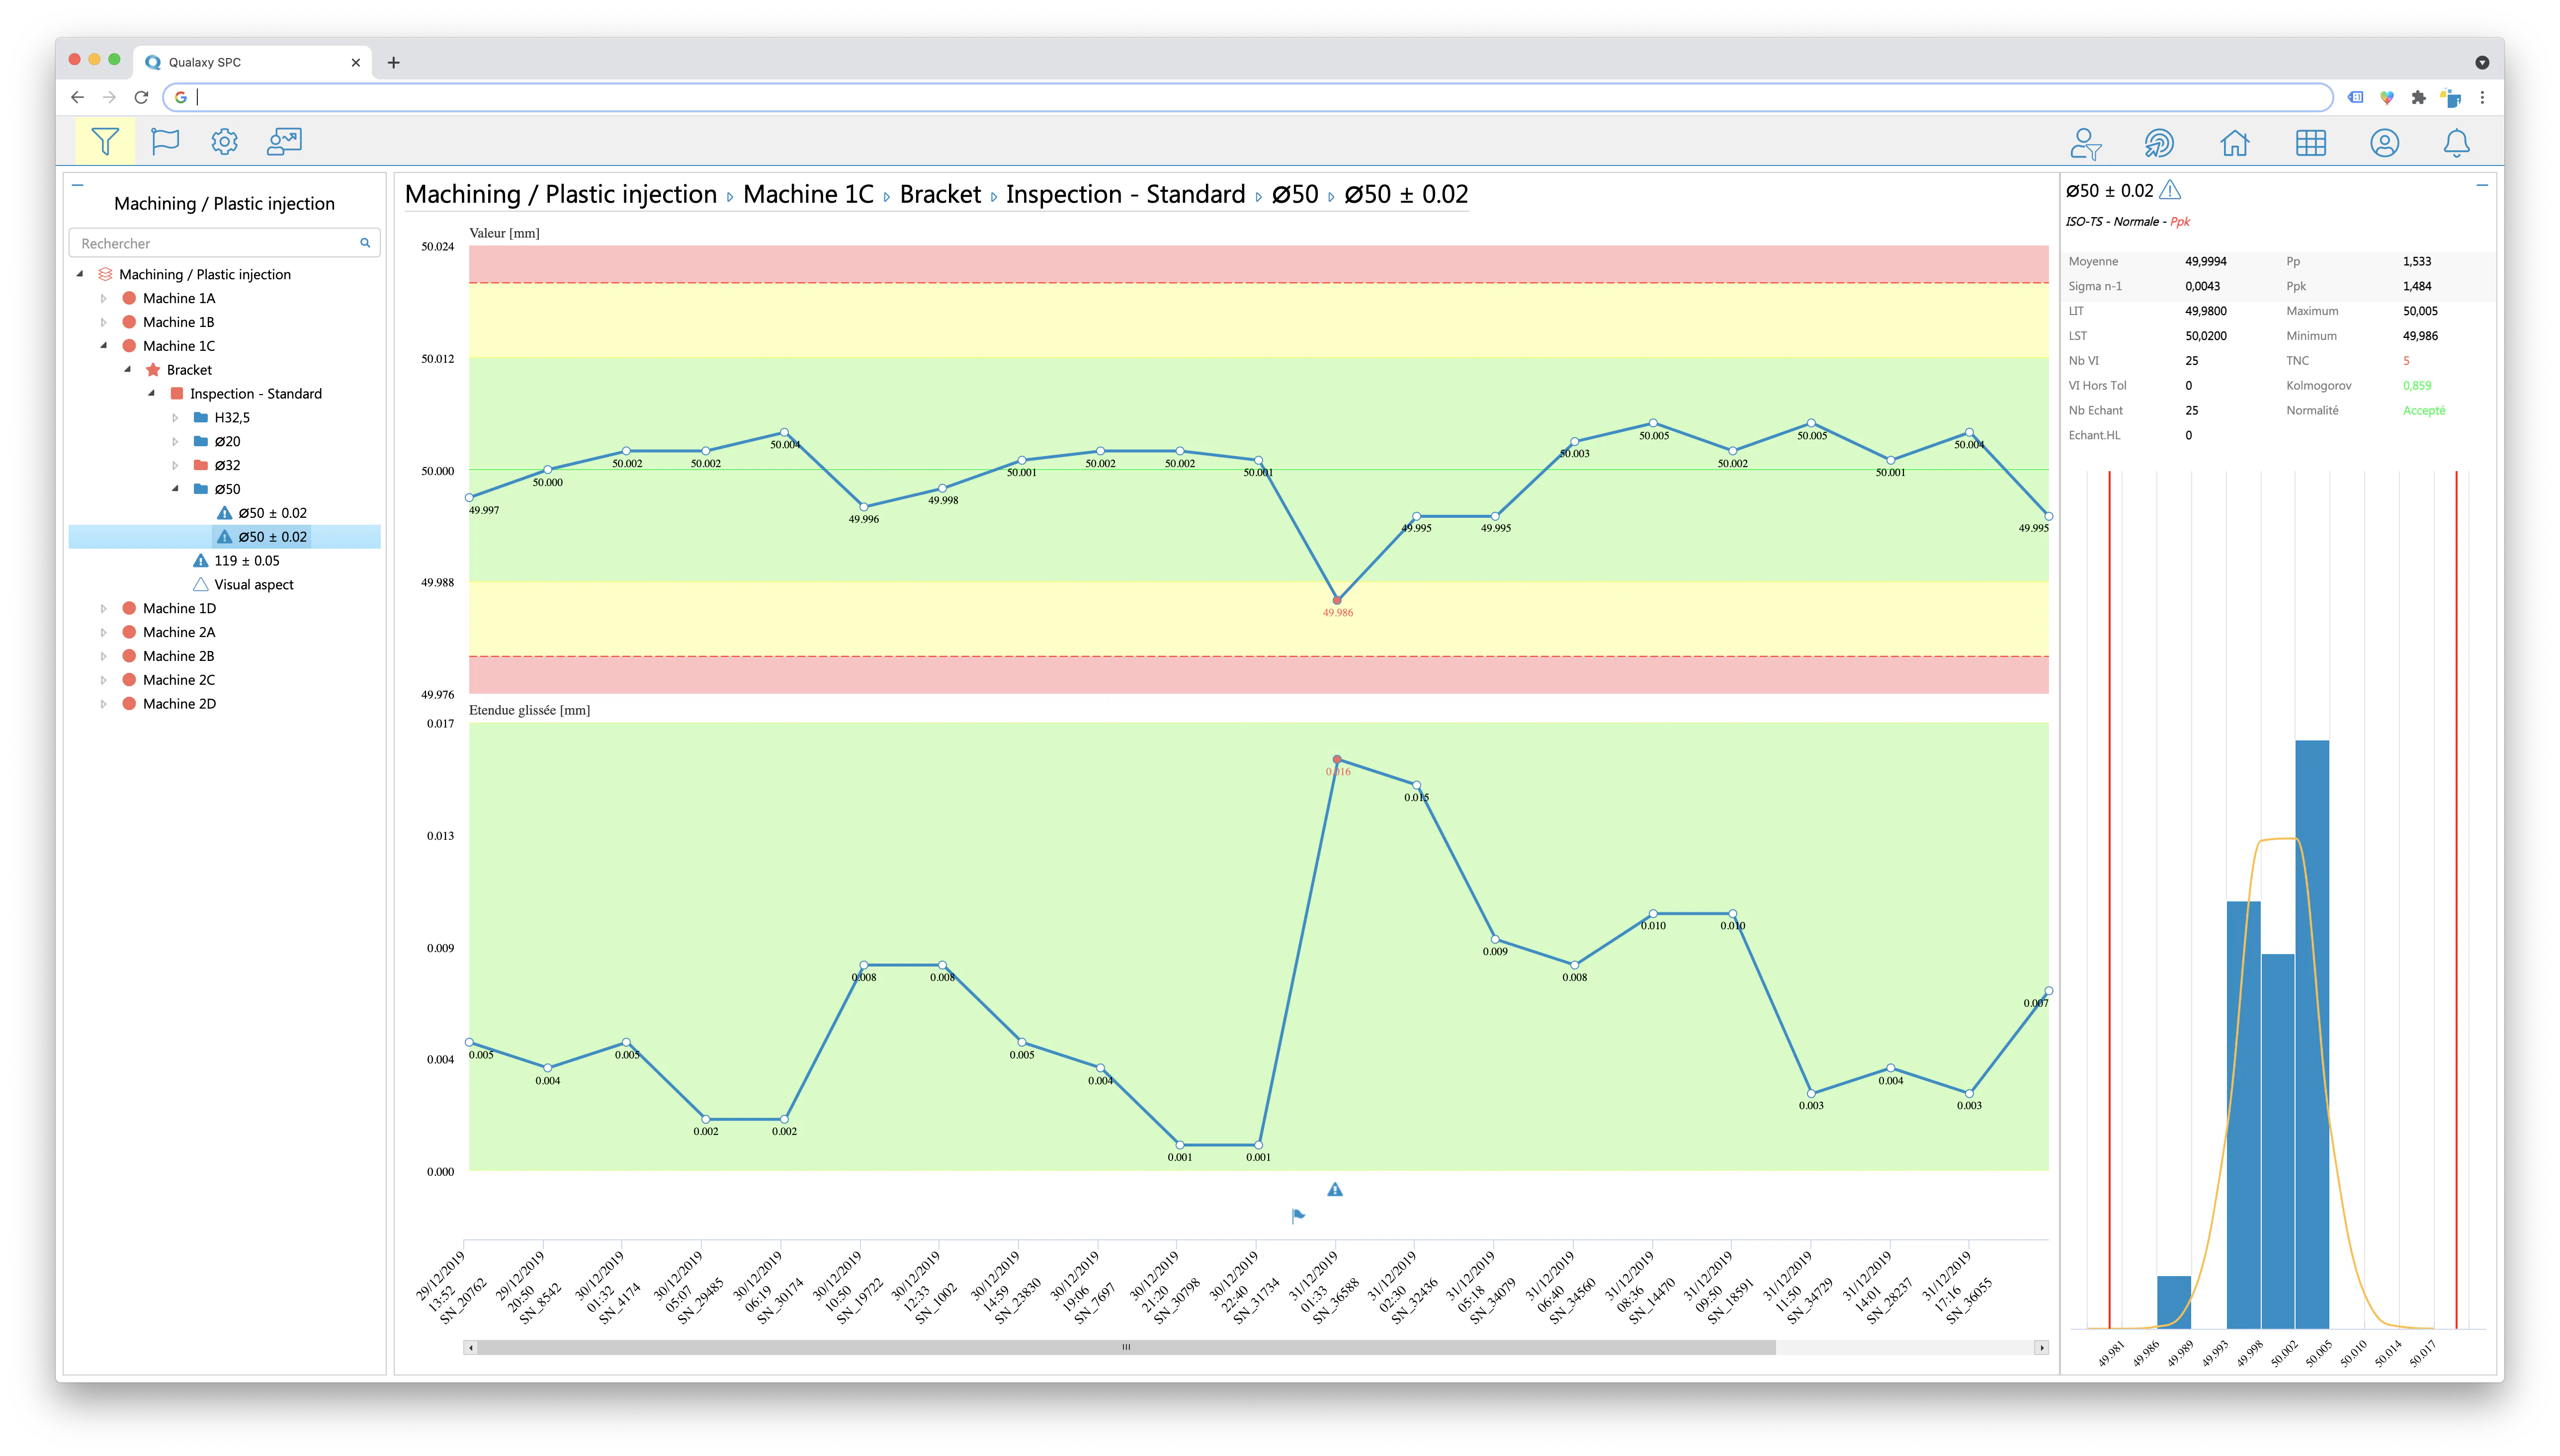The image size is (2560, 1456).
Task: Open the settings gear in toolbar
Action: (x=224, y=141)
